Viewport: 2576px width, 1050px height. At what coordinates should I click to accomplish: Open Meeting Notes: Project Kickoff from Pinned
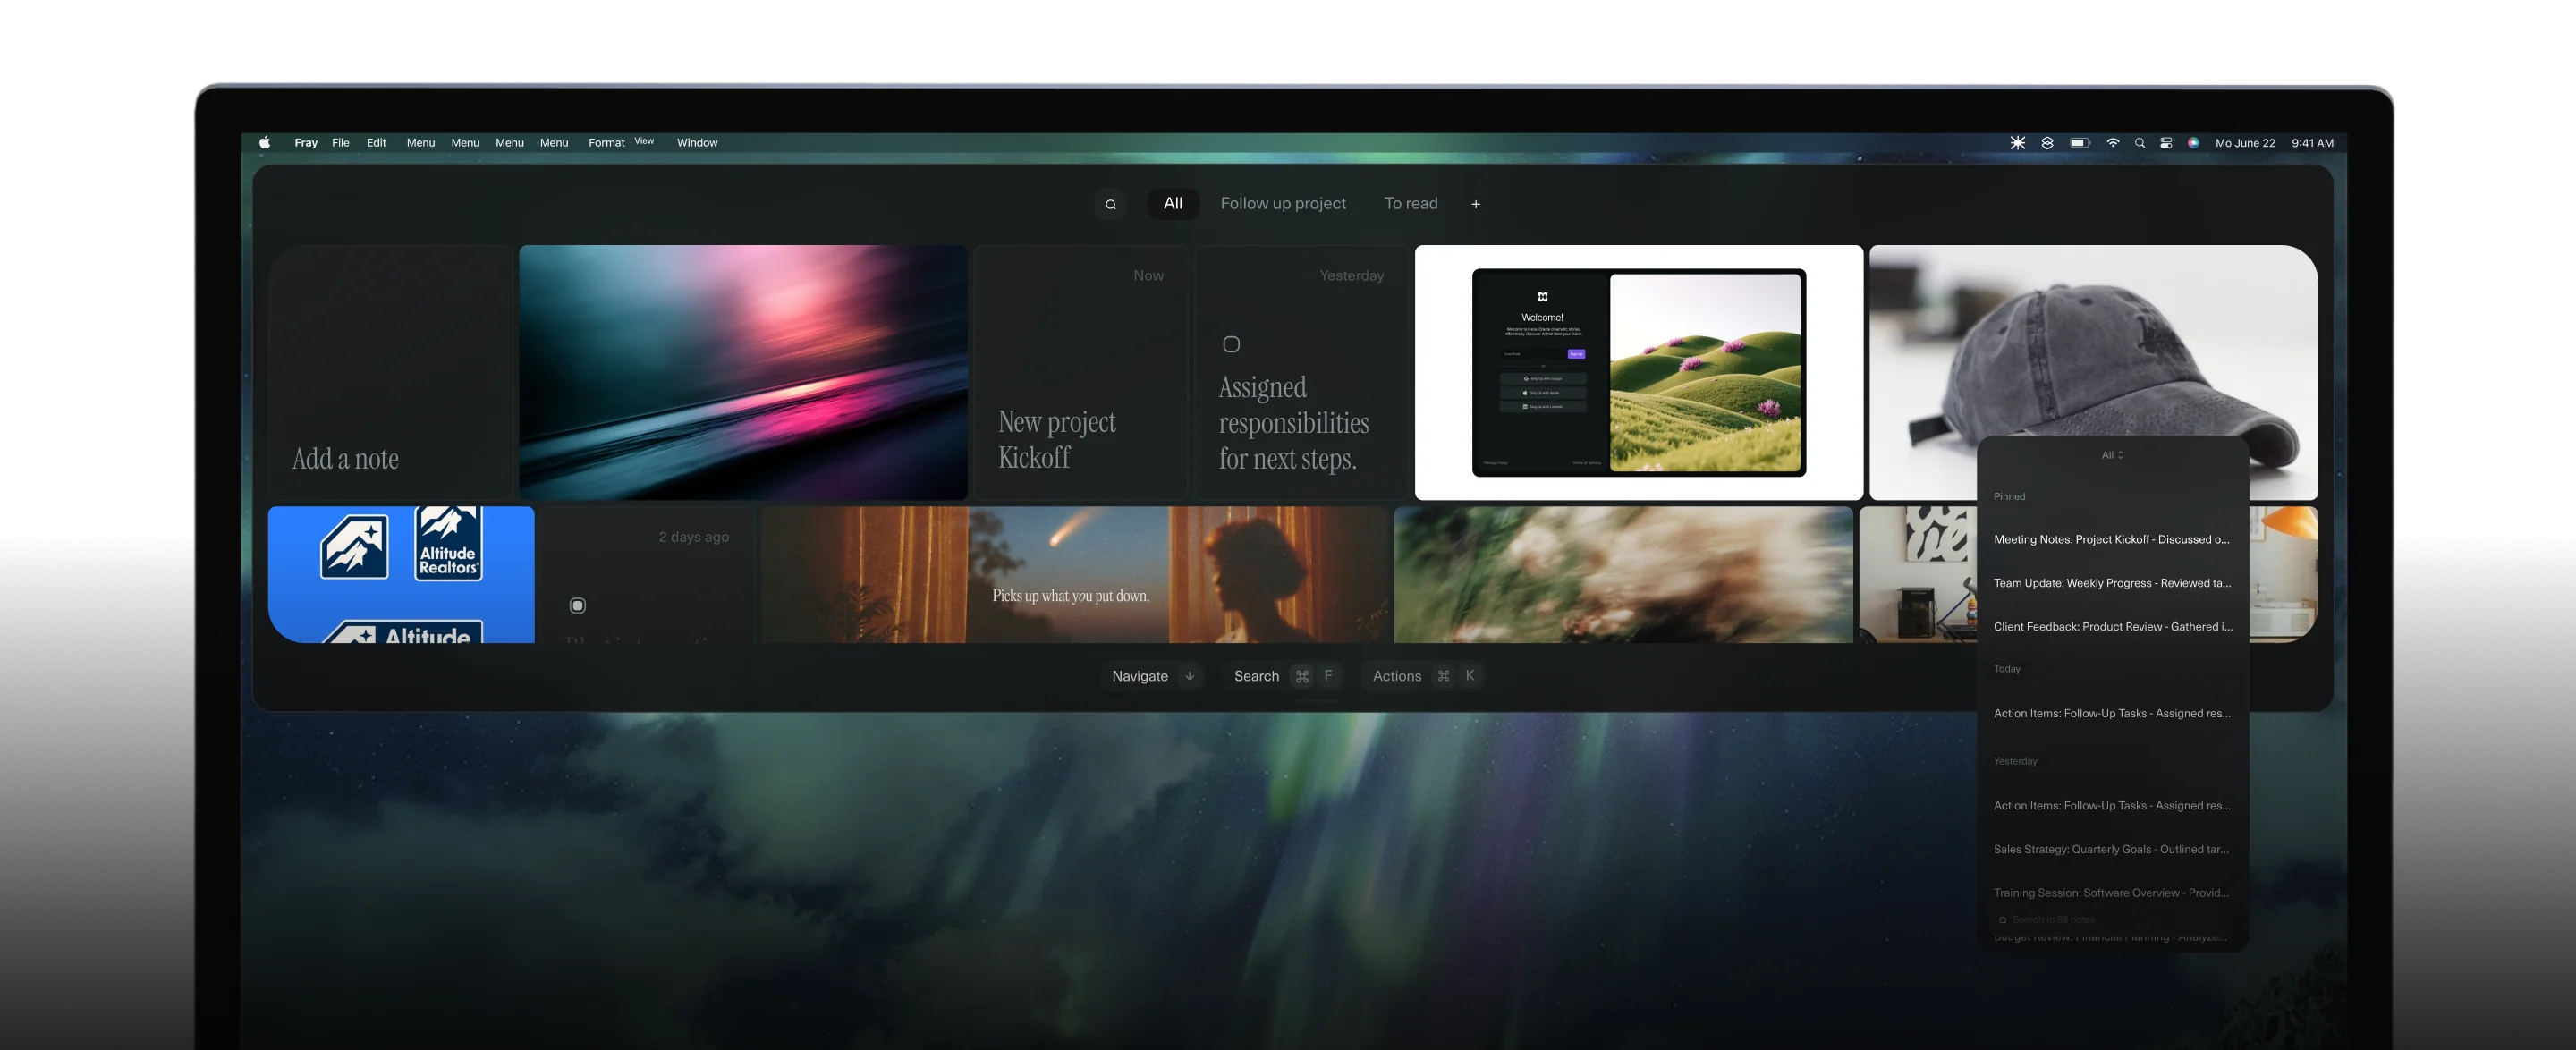[2110, 539]
